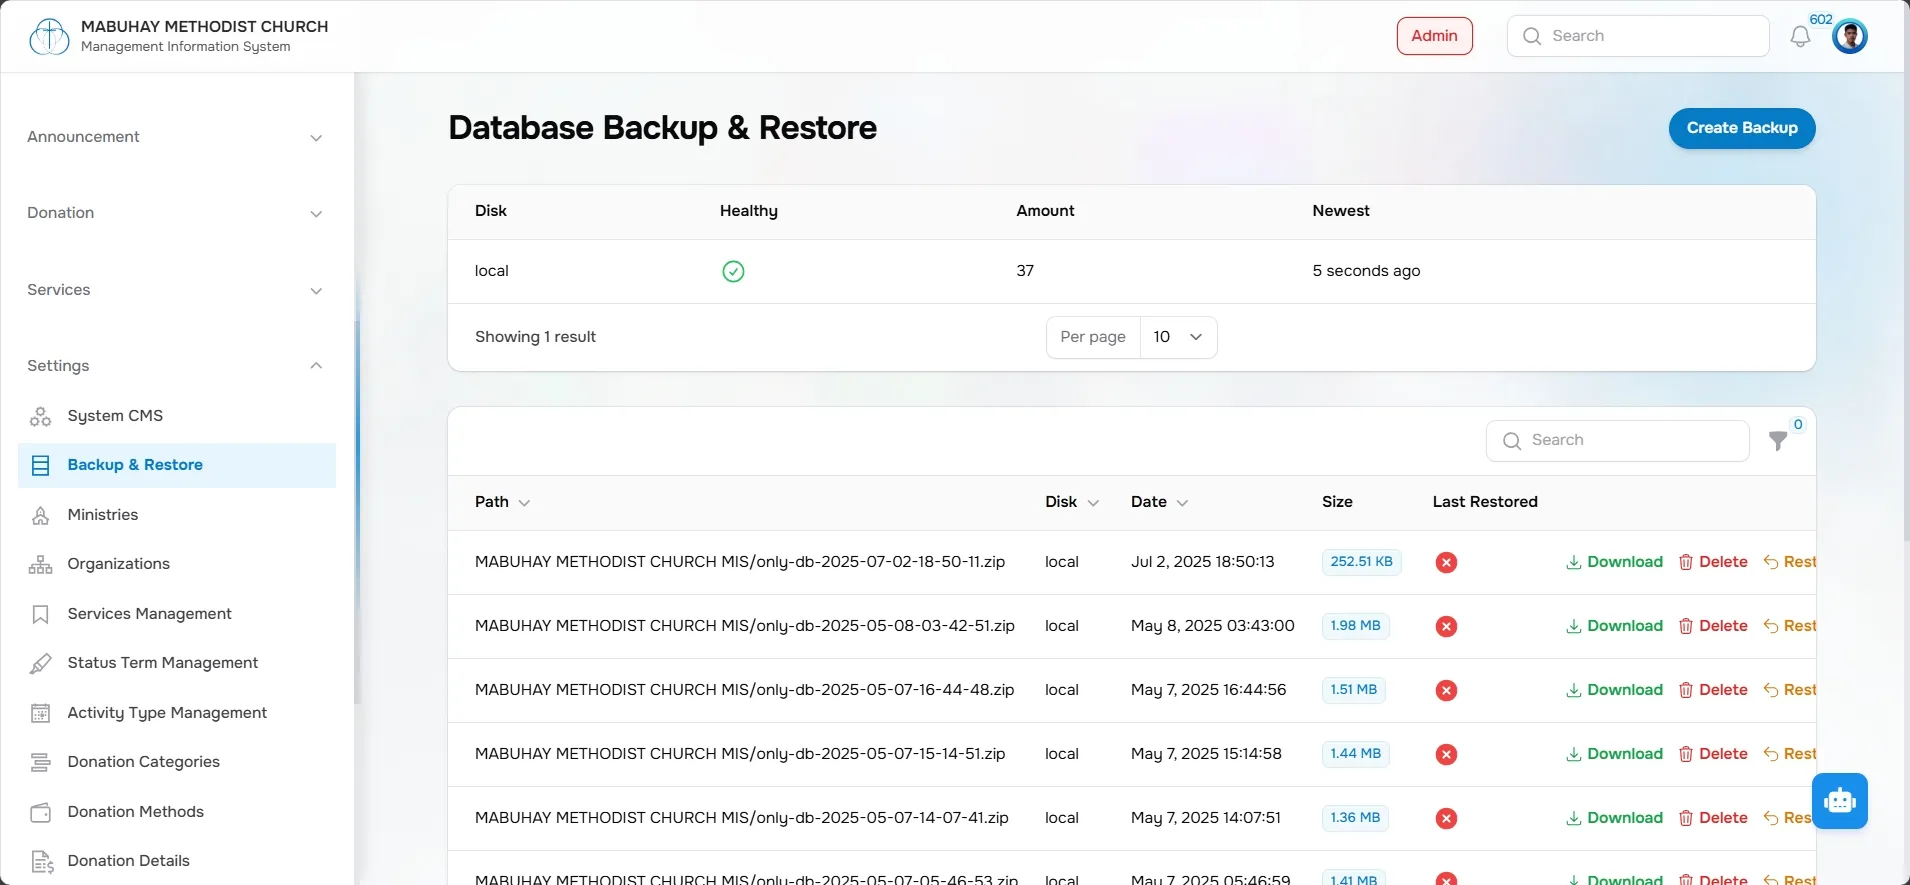The width and height of the screenshot is (1910, 885).
Task: Open Donation Details page
Action: [x=176, y=861]
